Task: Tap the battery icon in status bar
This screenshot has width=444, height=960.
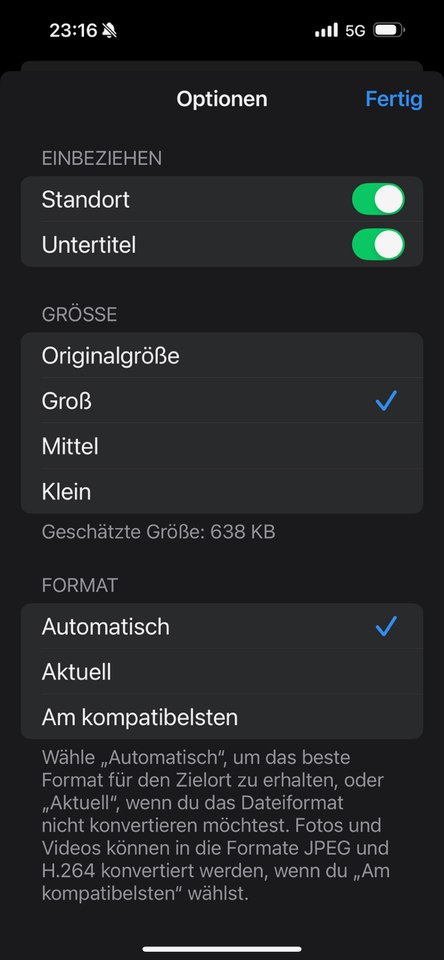Action: 389,30
